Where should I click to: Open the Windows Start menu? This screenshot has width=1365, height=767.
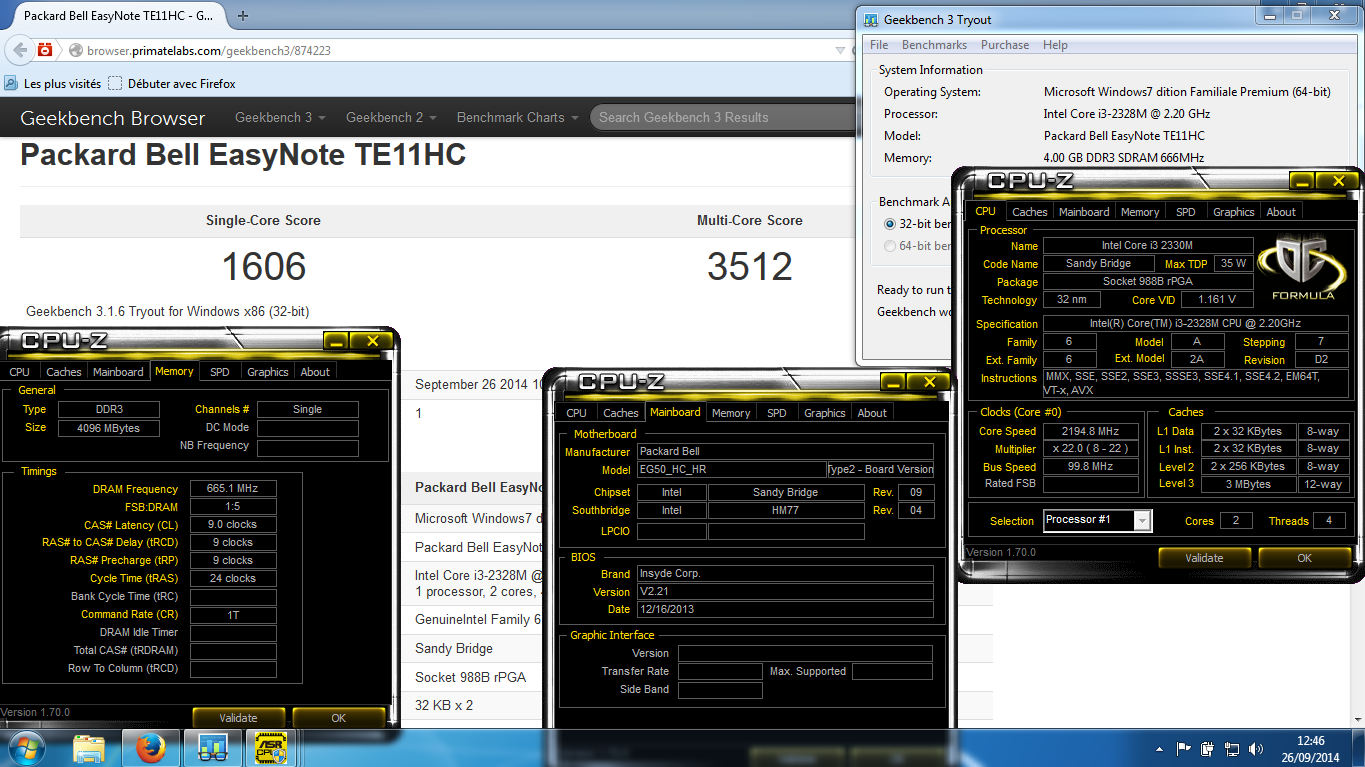tap(27, 747)
